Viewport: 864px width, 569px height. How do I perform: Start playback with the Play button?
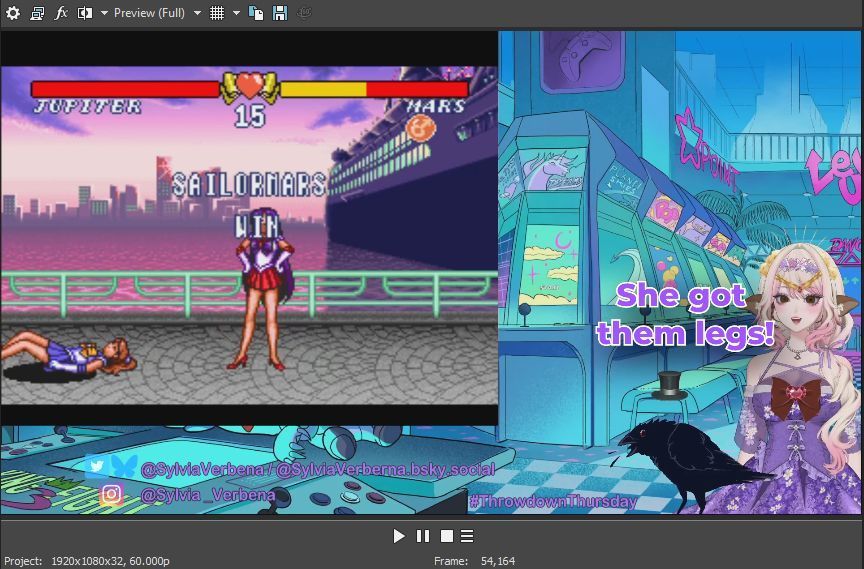click(399, 536)
